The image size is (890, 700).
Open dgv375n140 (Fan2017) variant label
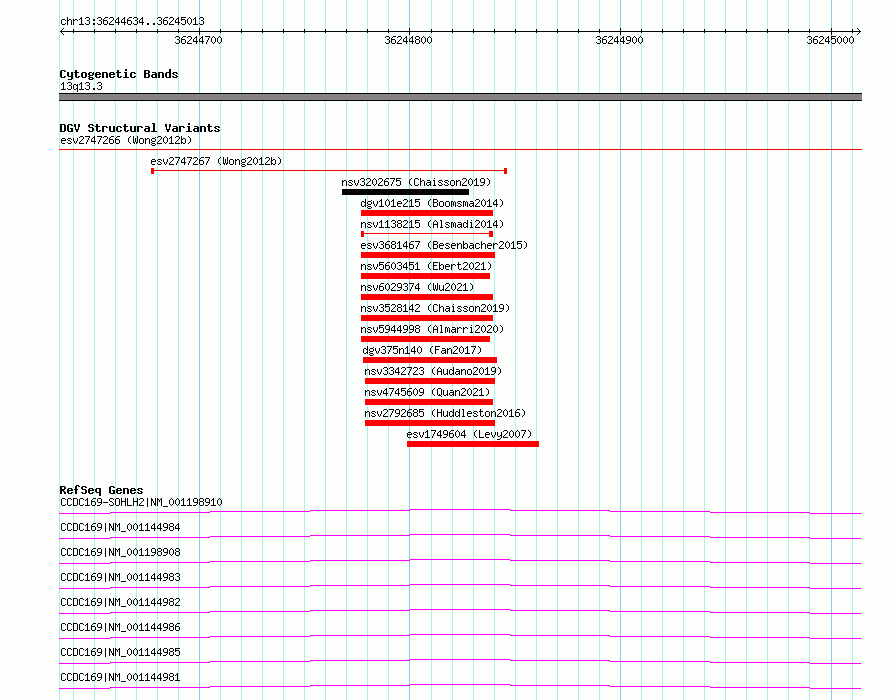(x=422, y=350)
